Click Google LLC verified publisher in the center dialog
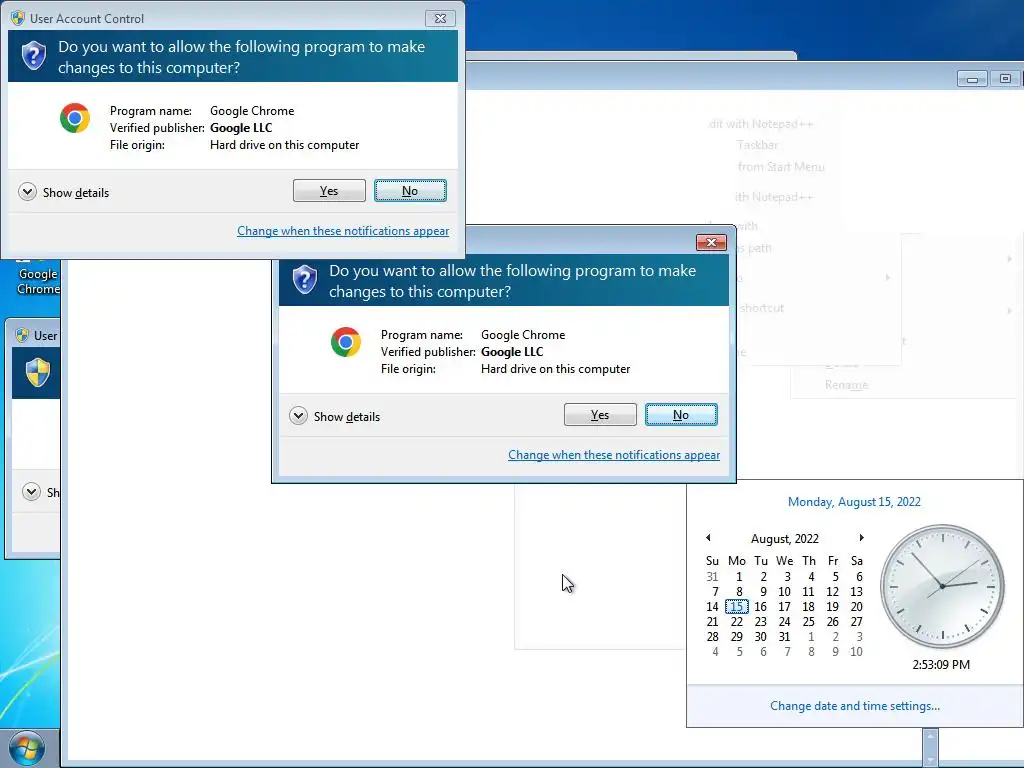This screenshot has width=1024, height=768. 512,352
